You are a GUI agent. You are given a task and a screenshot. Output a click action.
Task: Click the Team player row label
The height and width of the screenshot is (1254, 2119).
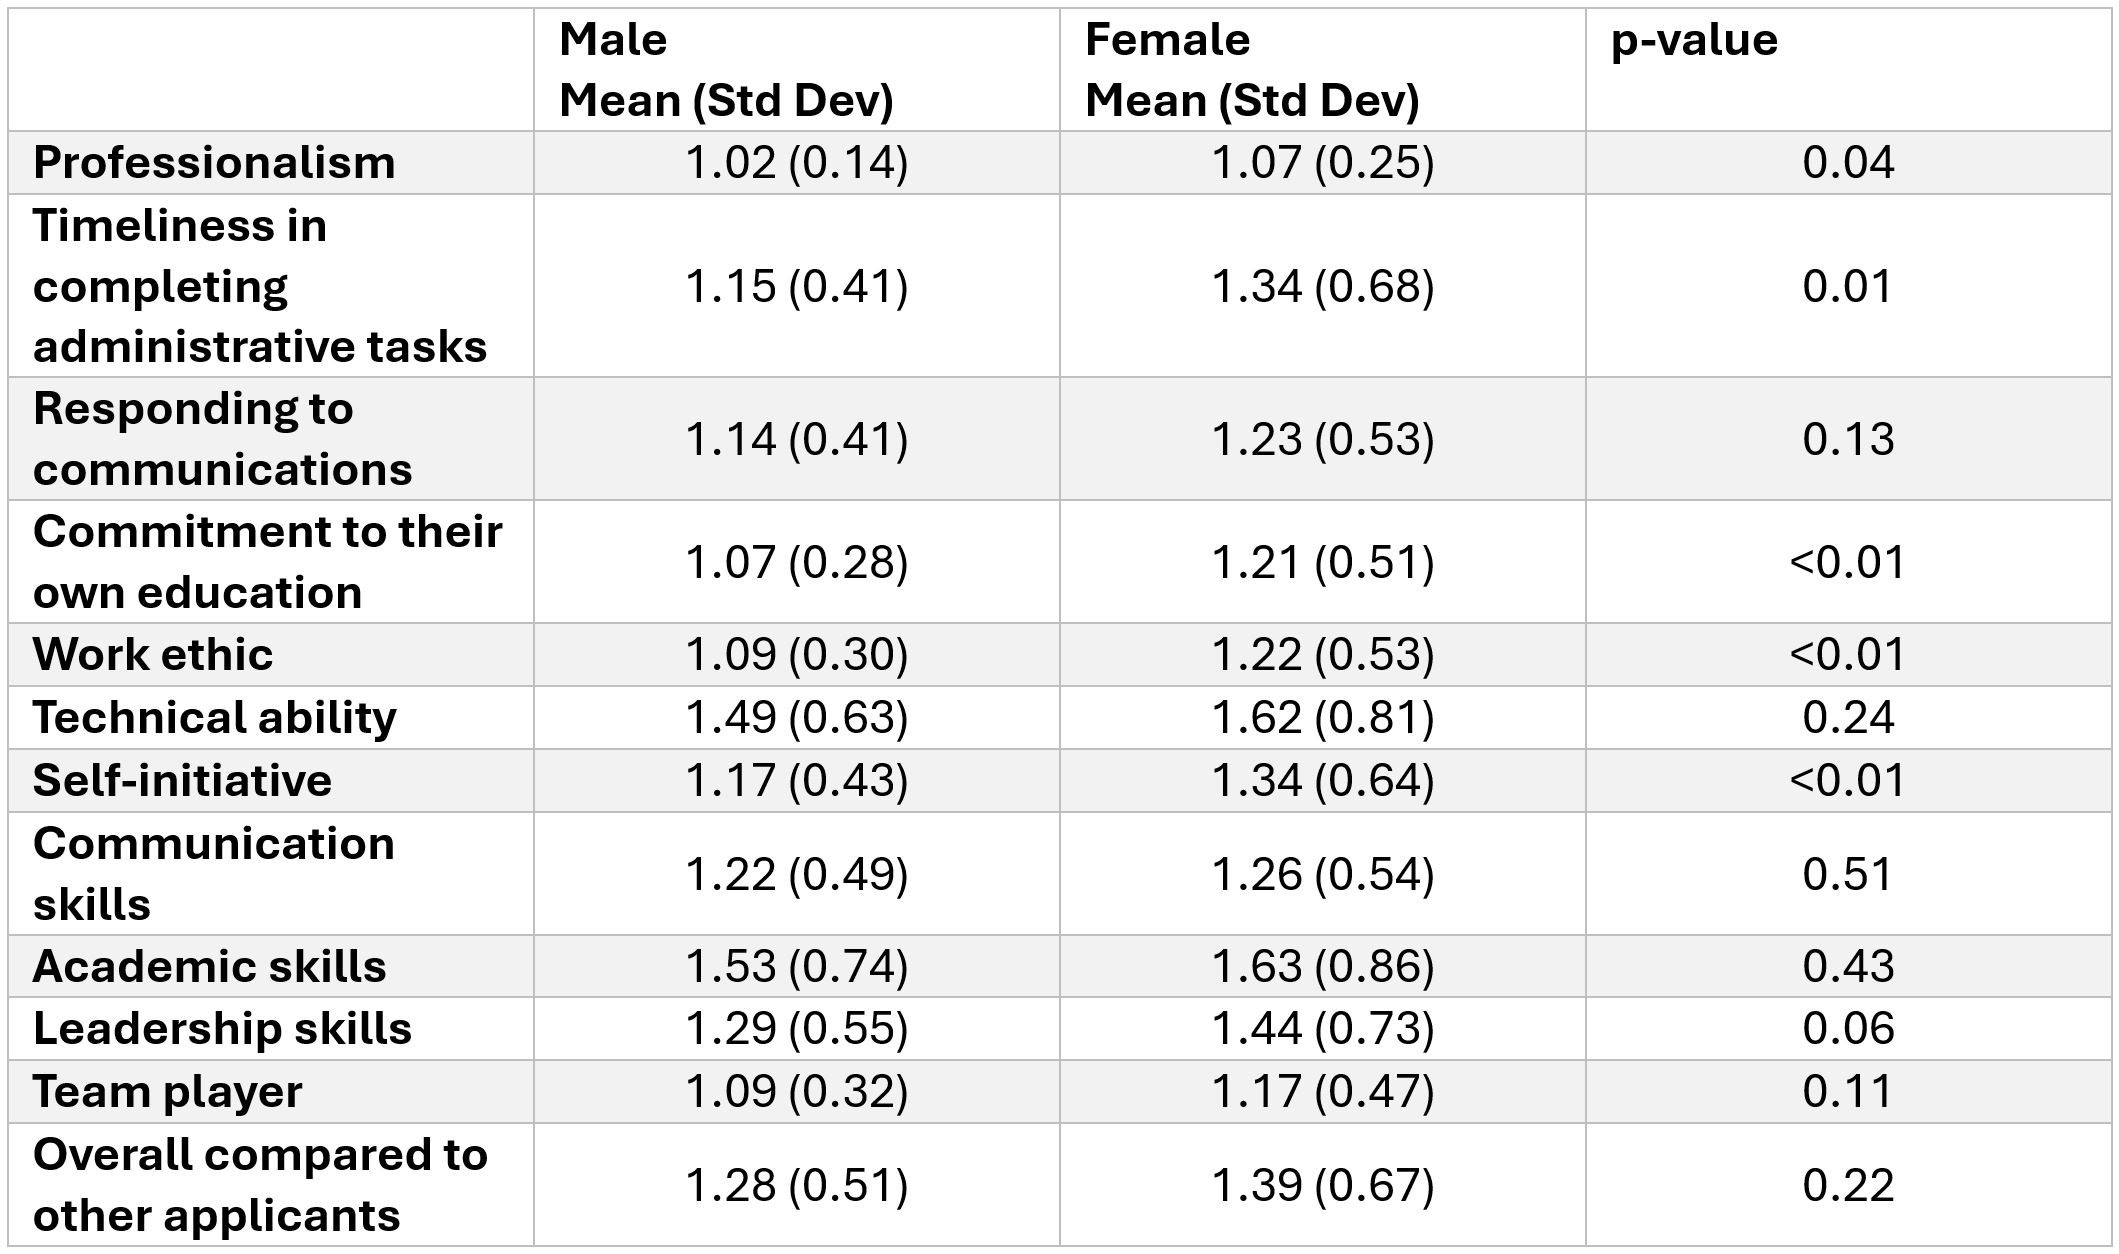(167, 1091)
